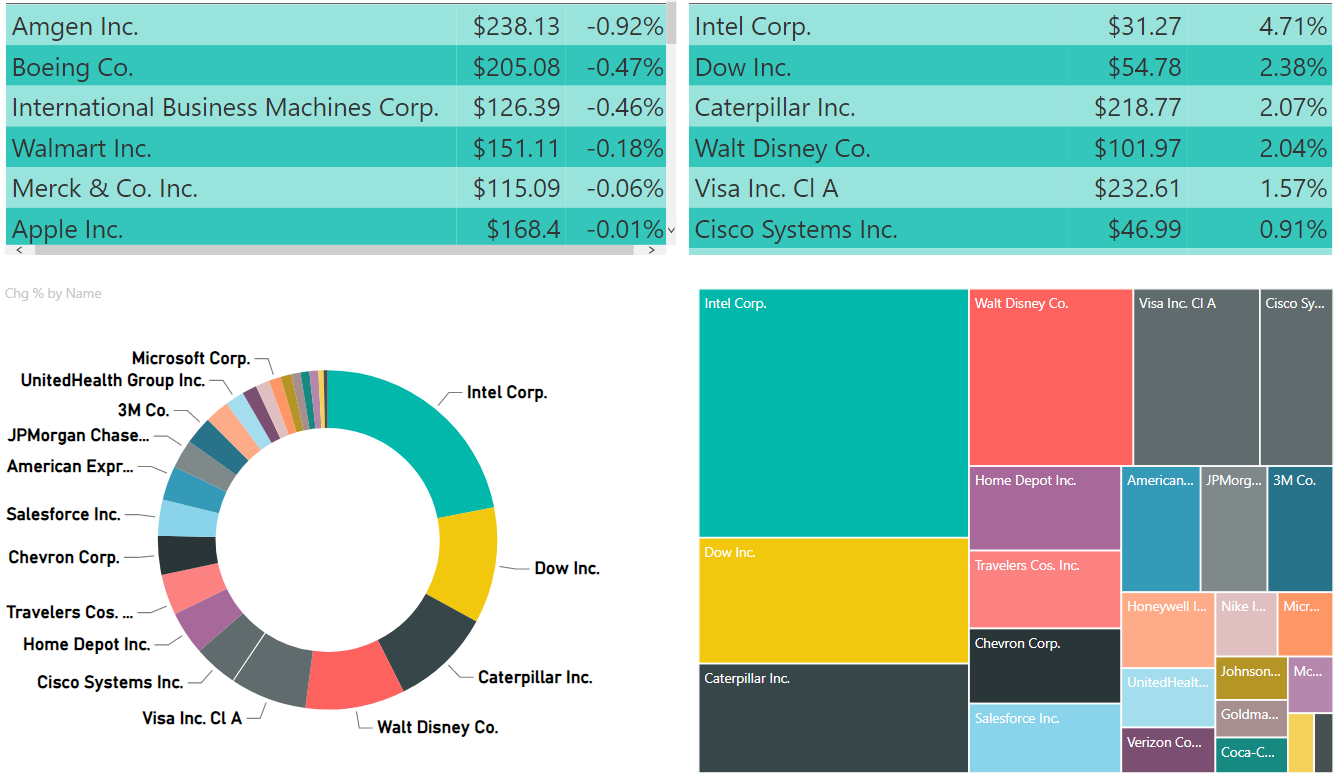Select Intel Corp. name in gainers table
This screenshot has height=774, width=1338.
point(753,27)
